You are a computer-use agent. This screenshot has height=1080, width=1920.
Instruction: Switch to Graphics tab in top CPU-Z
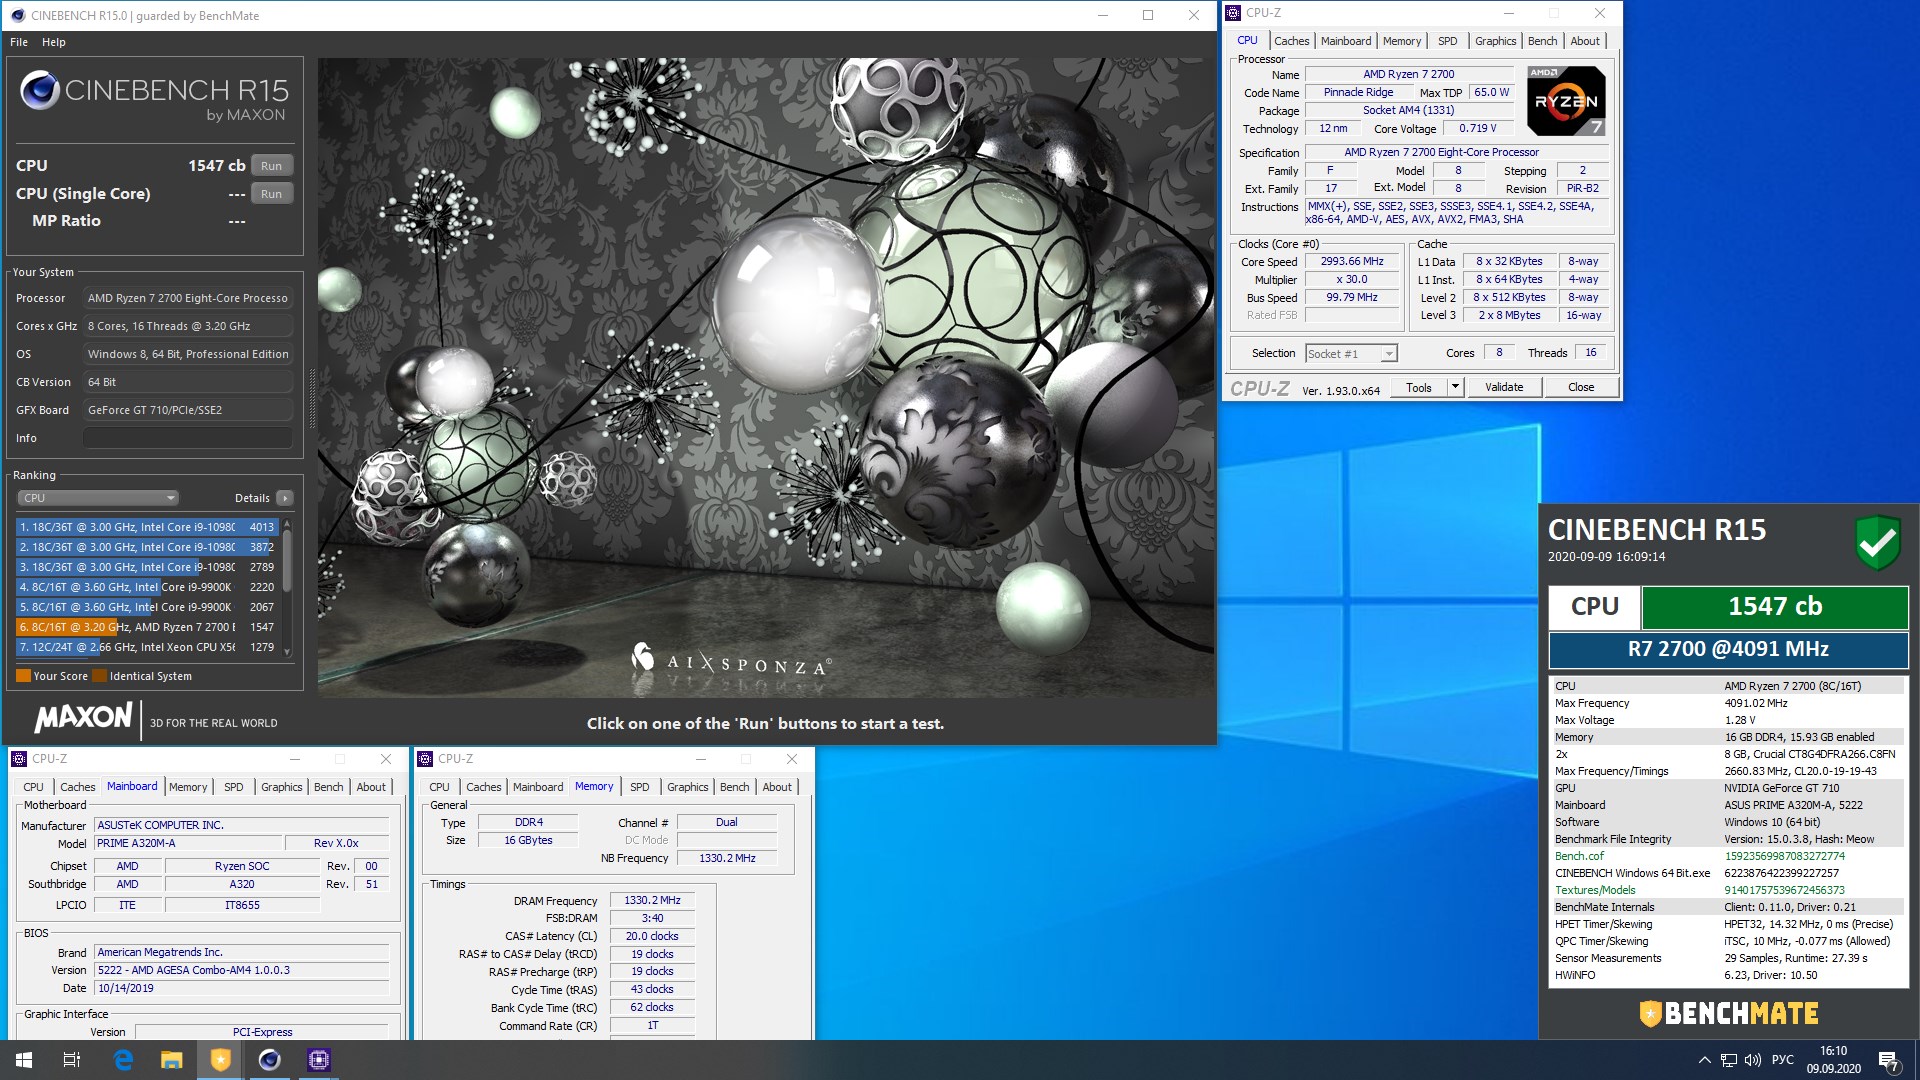pos(1496,41)
